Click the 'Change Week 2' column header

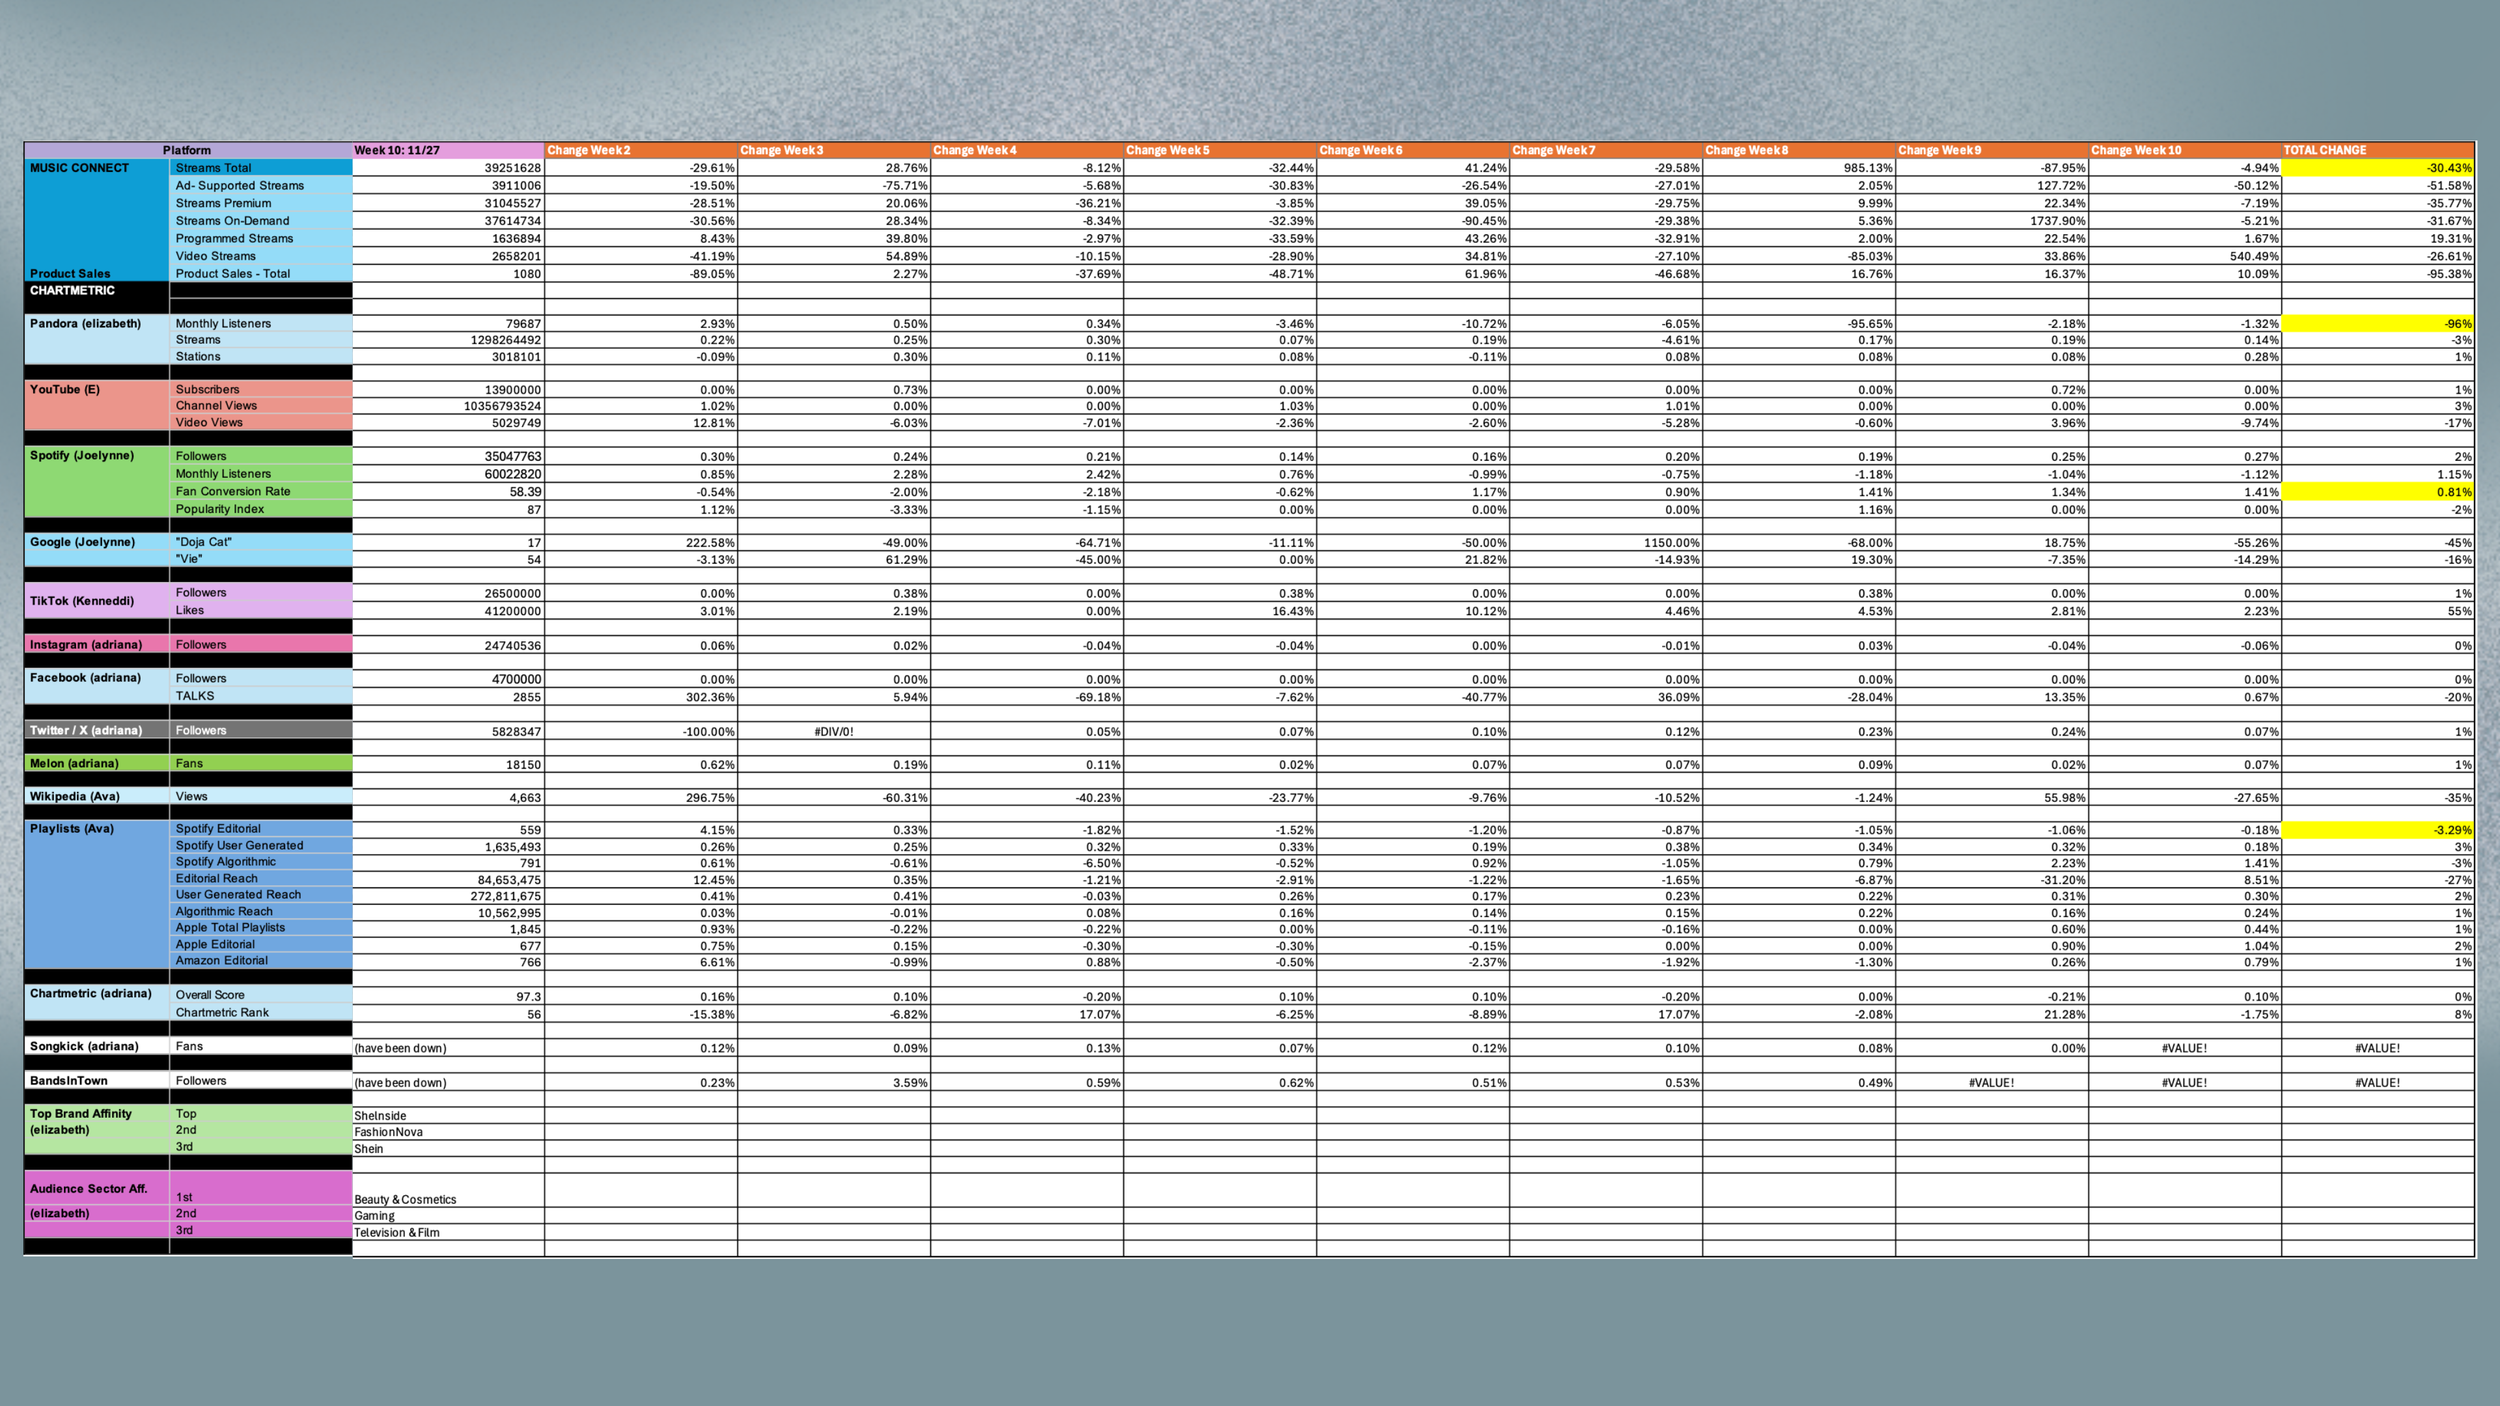pos(641,150)
